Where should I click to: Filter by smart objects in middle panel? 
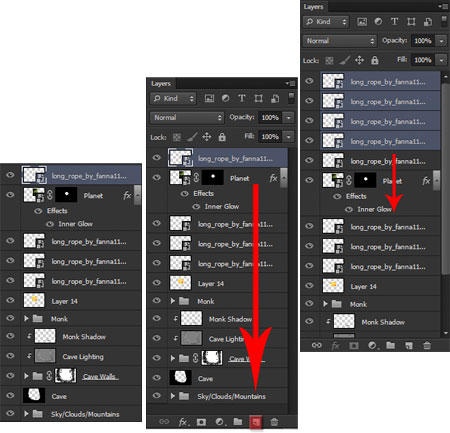[x=275, y=98]
